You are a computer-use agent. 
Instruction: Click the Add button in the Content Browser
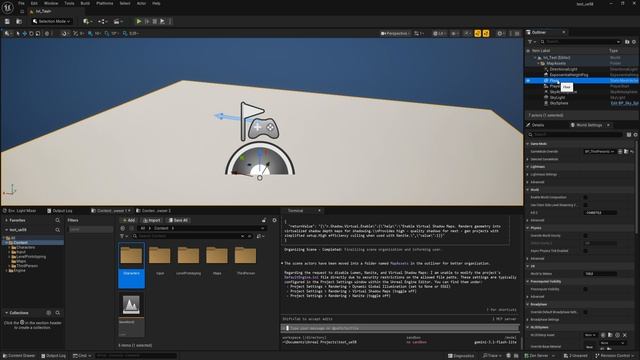[129, 220]
